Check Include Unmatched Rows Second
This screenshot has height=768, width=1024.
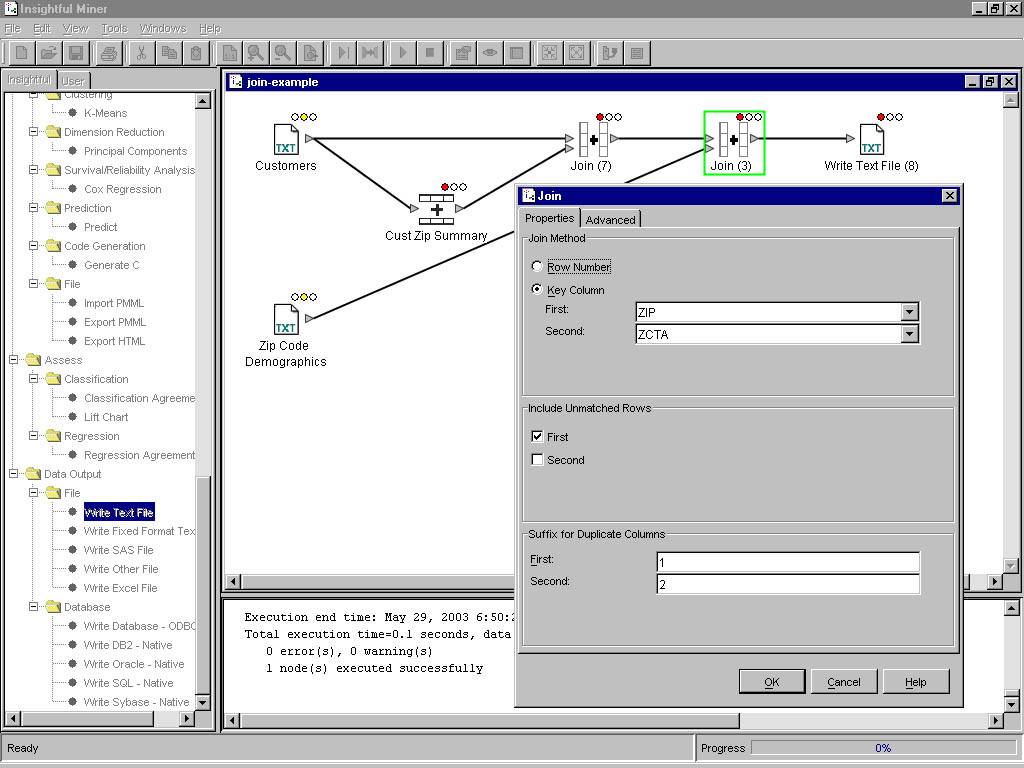[537, 460]
